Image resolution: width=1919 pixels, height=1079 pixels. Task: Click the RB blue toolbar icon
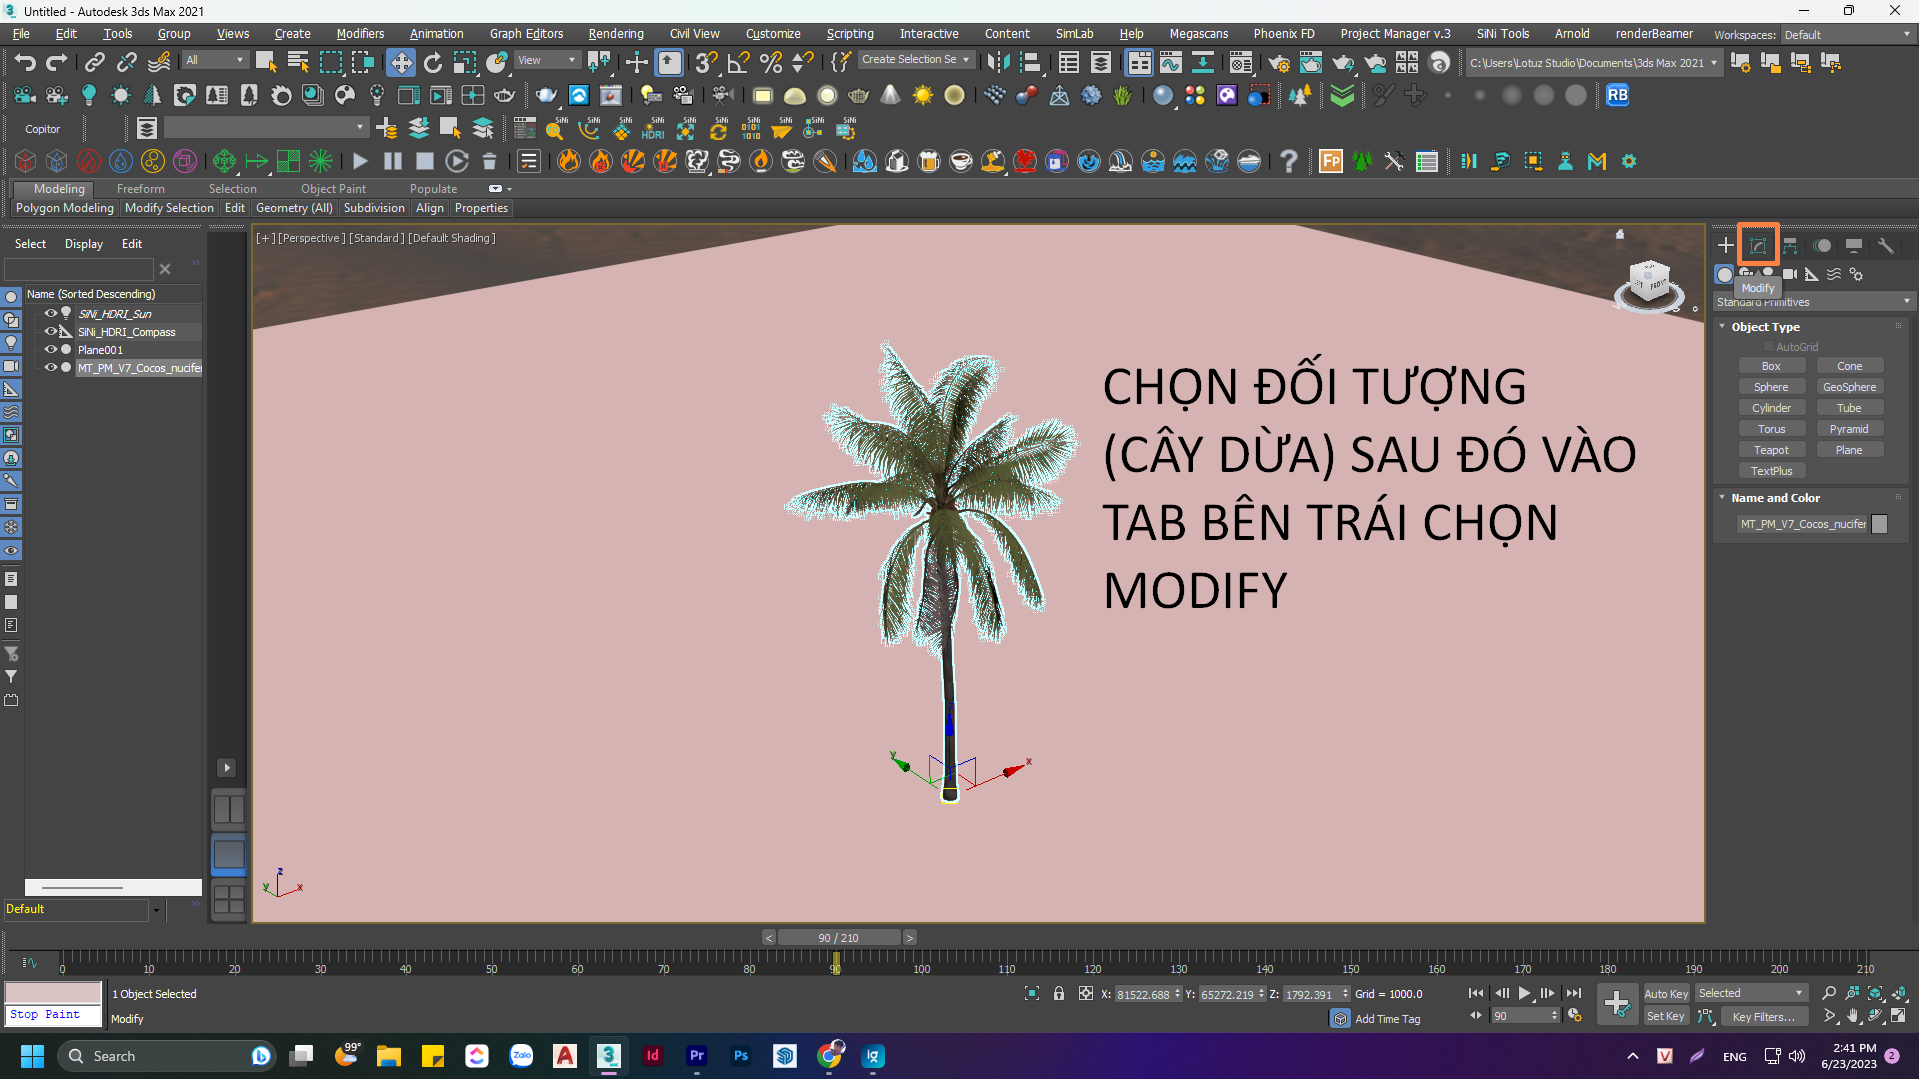(1617, 96)
